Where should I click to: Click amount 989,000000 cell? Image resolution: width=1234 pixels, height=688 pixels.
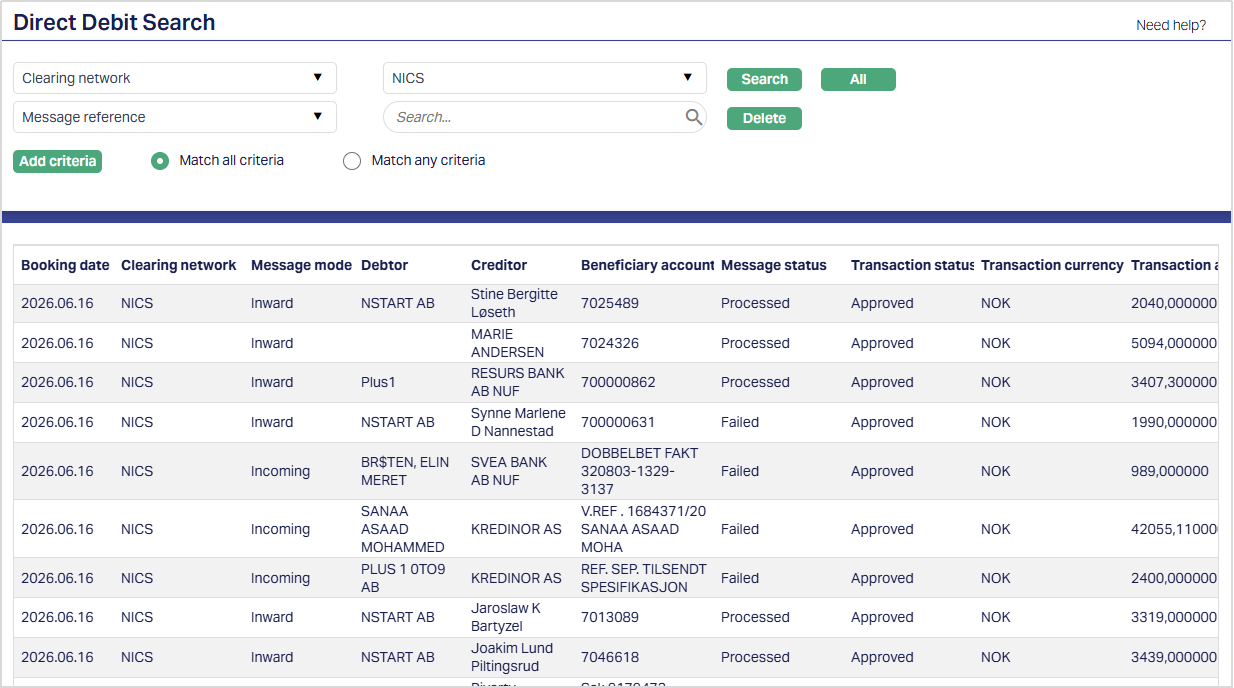click(1170, 471)
